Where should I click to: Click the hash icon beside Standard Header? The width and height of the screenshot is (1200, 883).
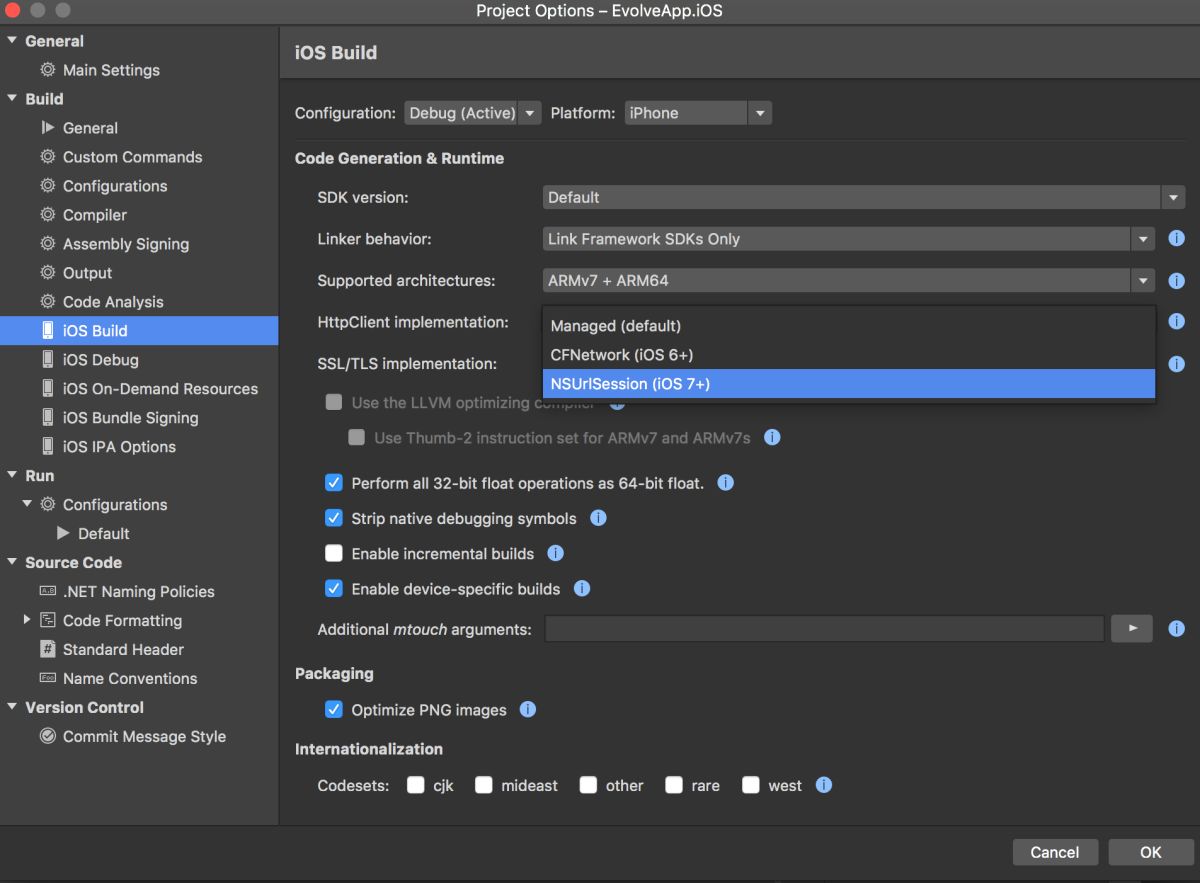(47, 649)
